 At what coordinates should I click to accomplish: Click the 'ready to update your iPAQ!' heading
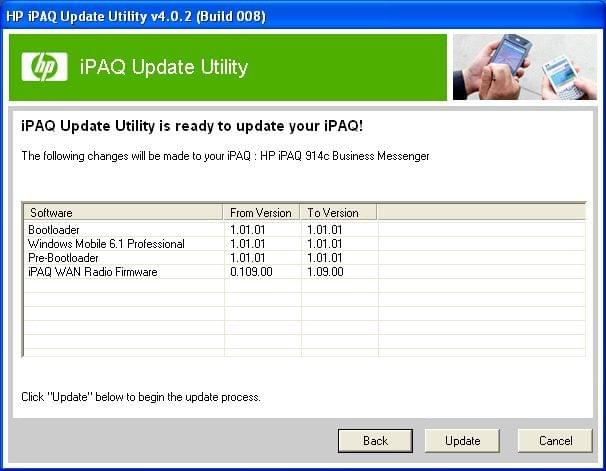(x=192, y=126)
